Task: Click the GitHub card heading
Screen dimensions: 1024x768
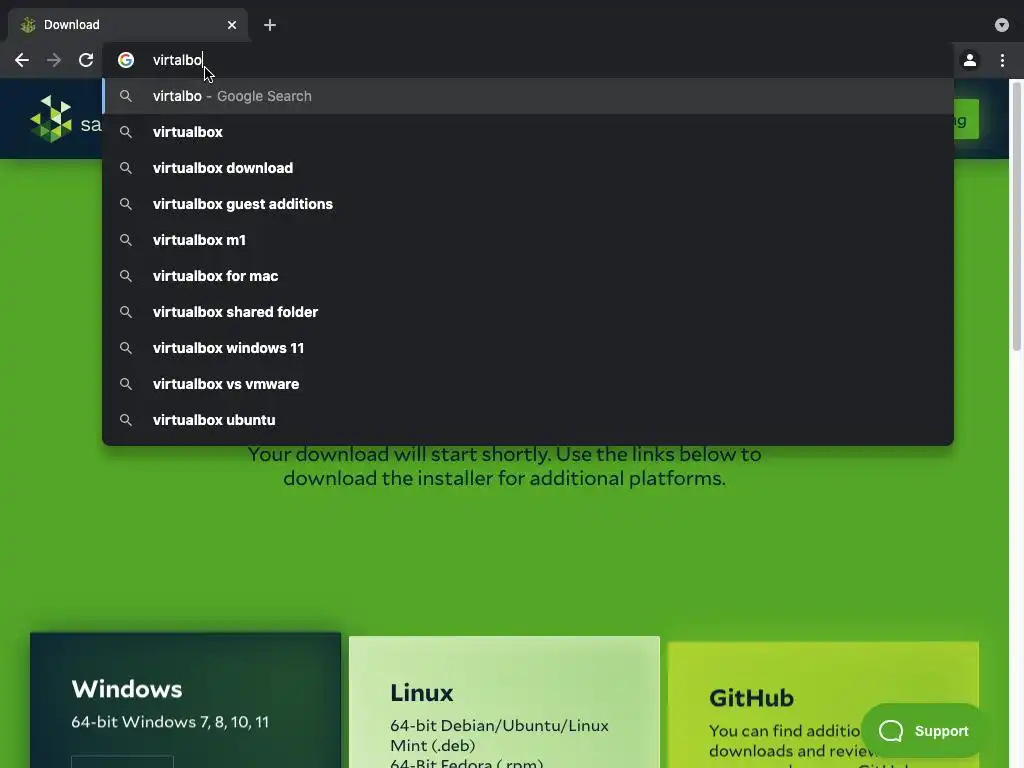Action: click(751, 698)
